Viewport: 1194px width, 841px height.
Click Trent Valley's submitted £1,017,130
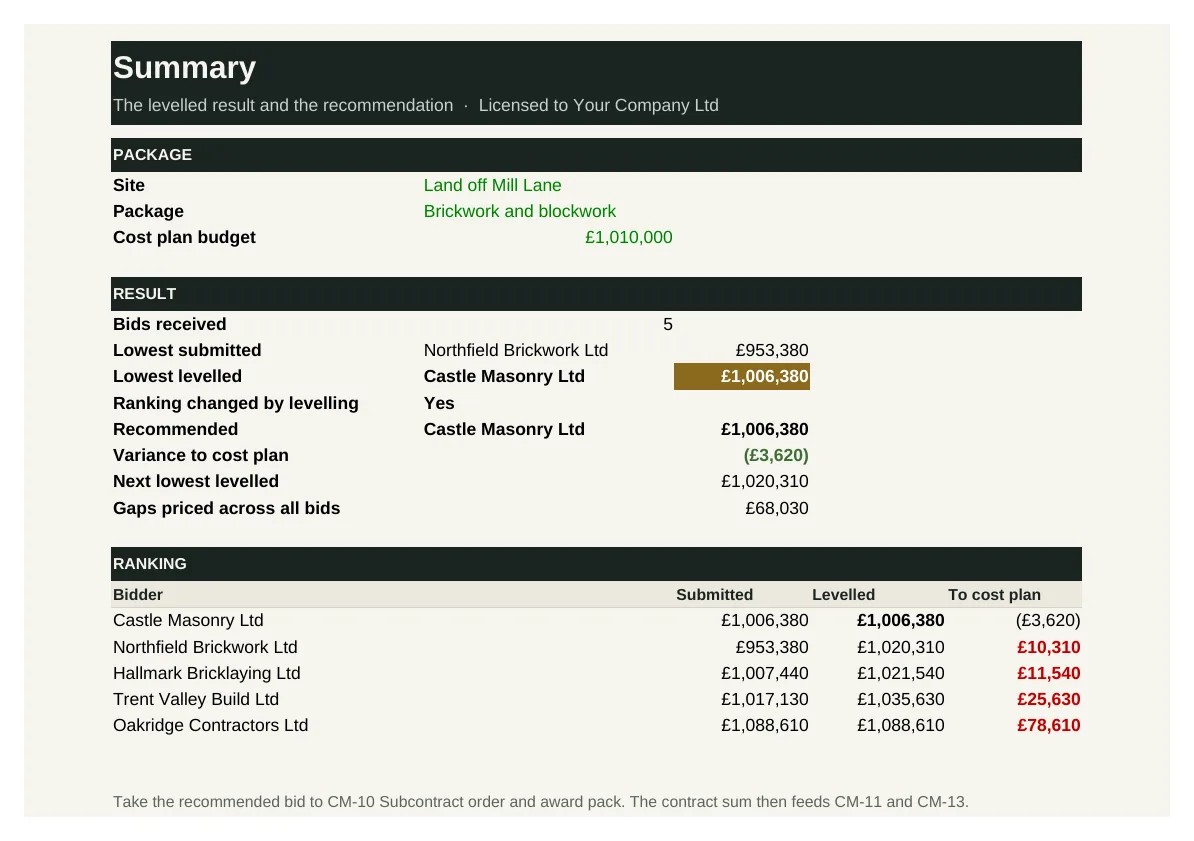pyautogui.click(x=765, y=699)
